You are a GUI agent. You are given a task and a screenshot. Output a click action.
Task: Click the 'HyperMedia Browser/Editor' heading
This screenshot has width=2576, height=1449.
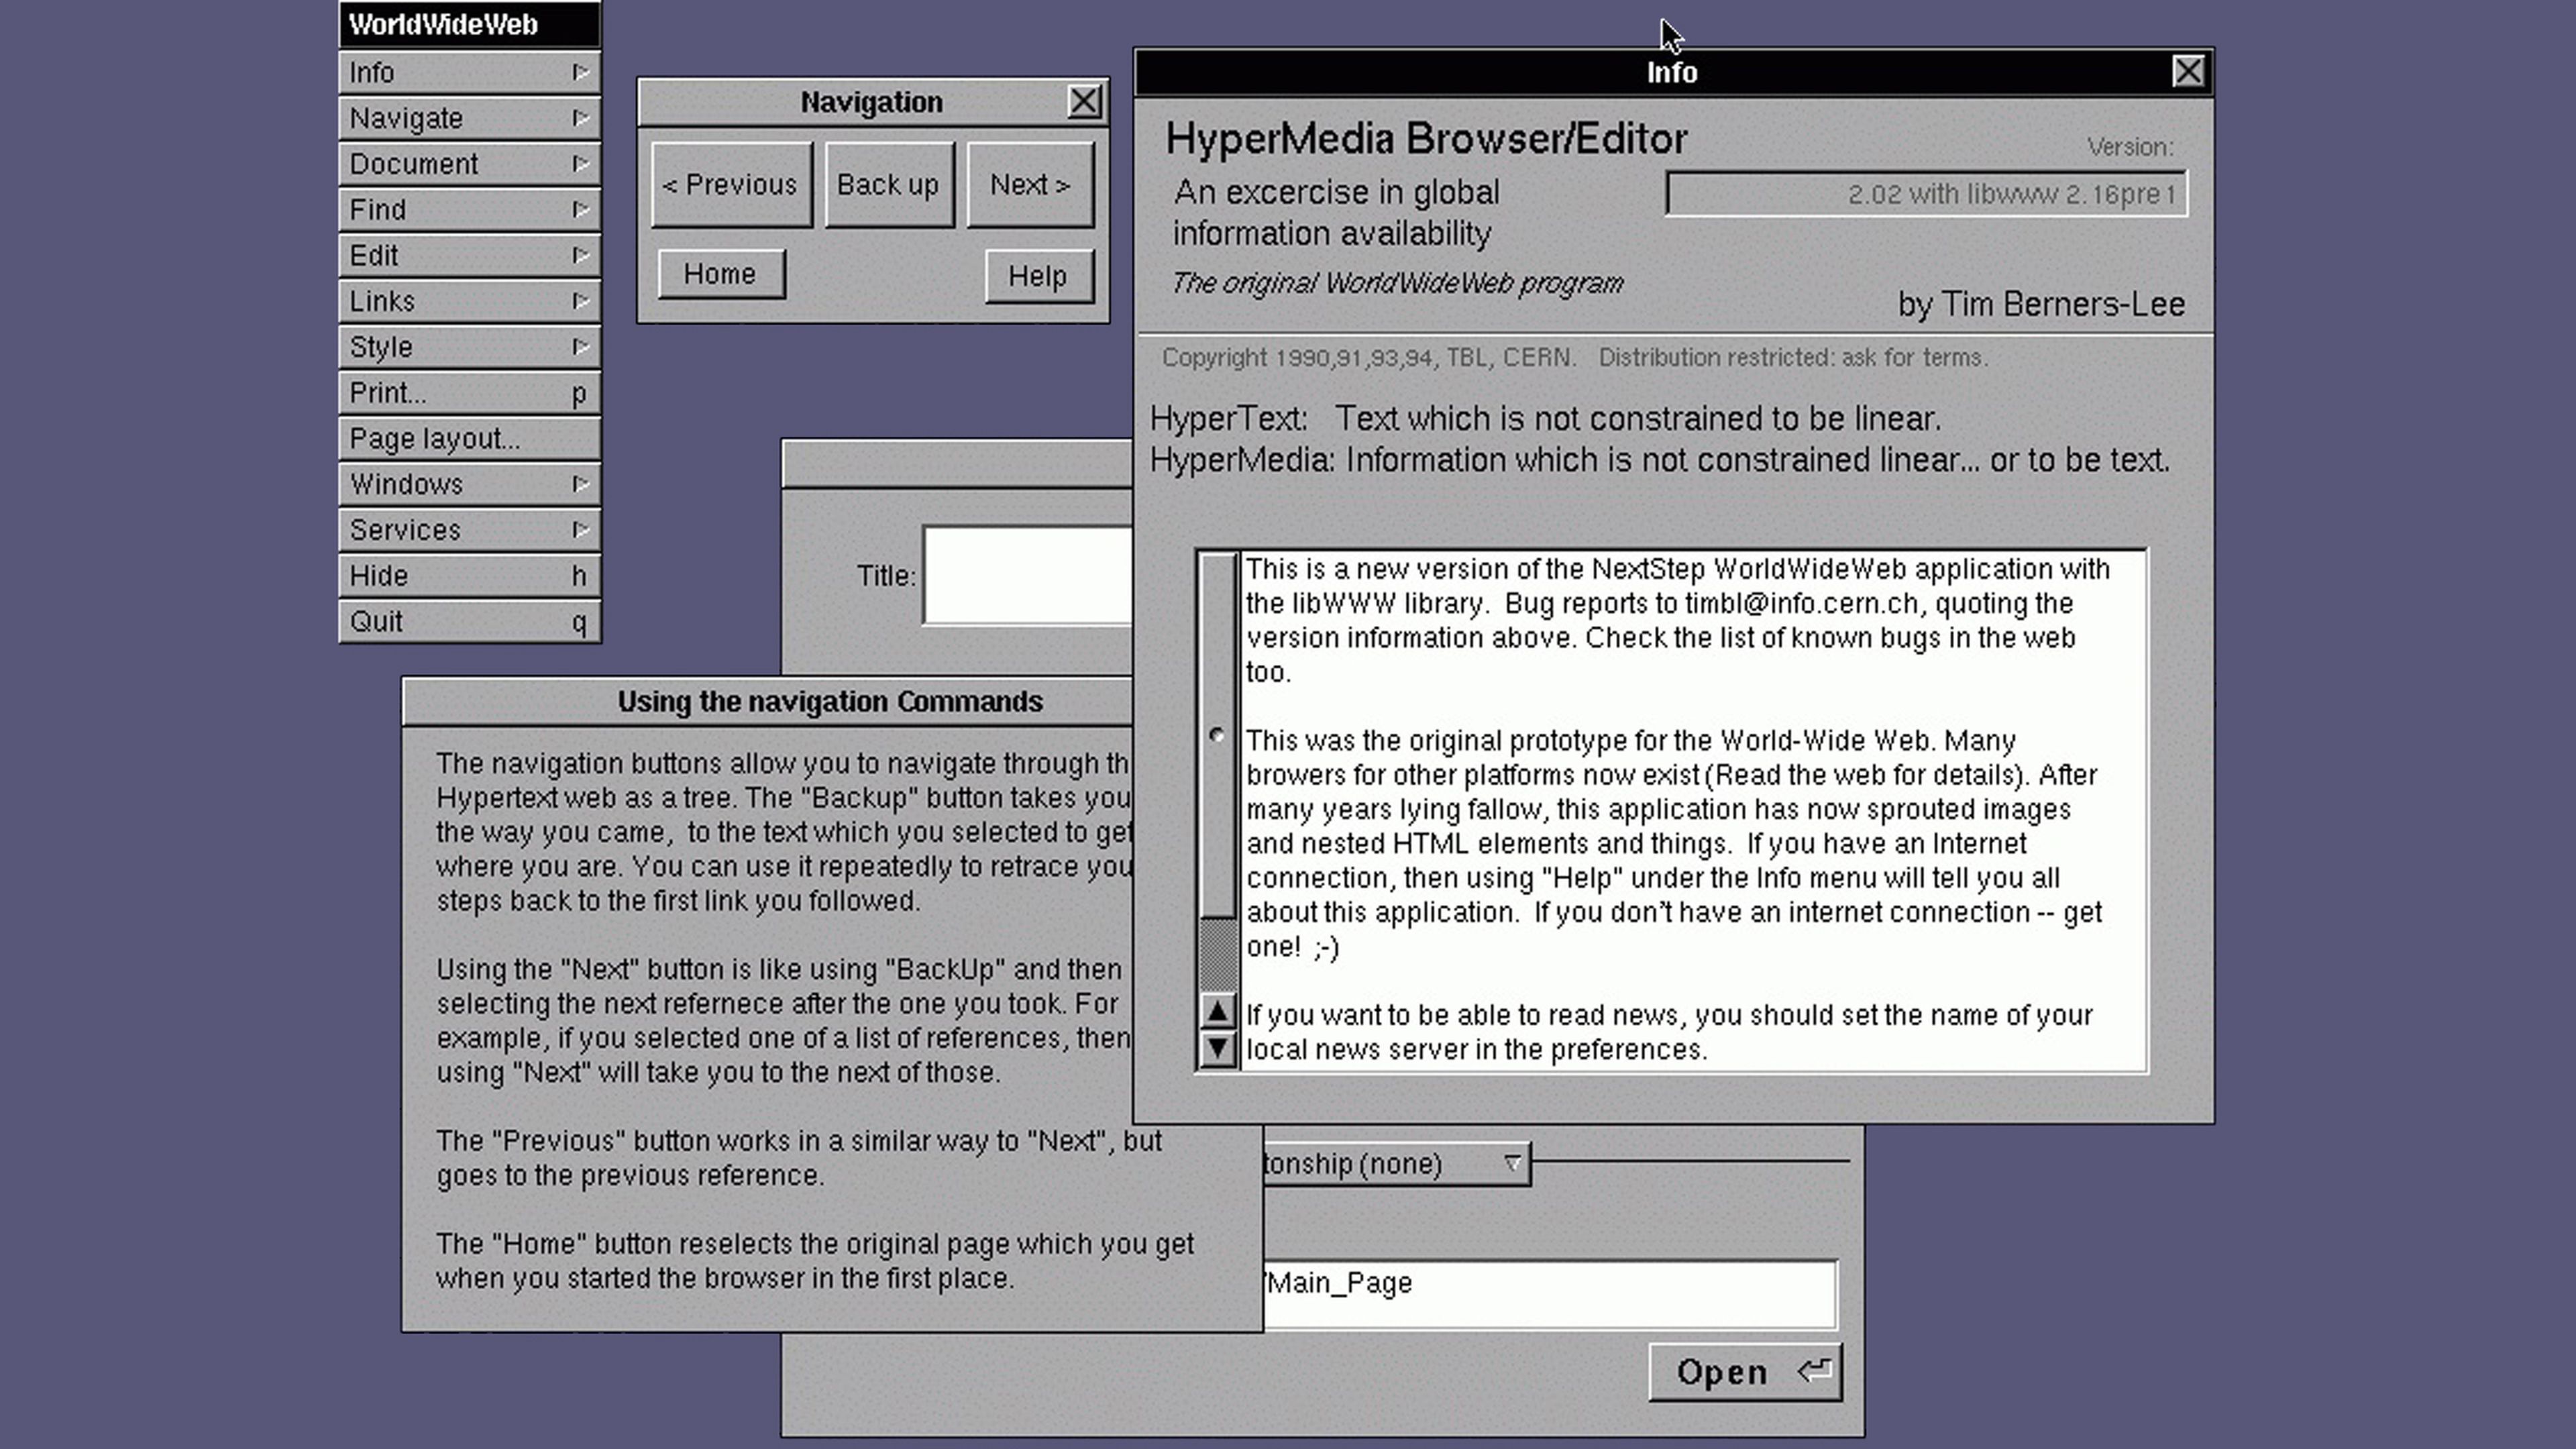click(x=1426, y=139)
